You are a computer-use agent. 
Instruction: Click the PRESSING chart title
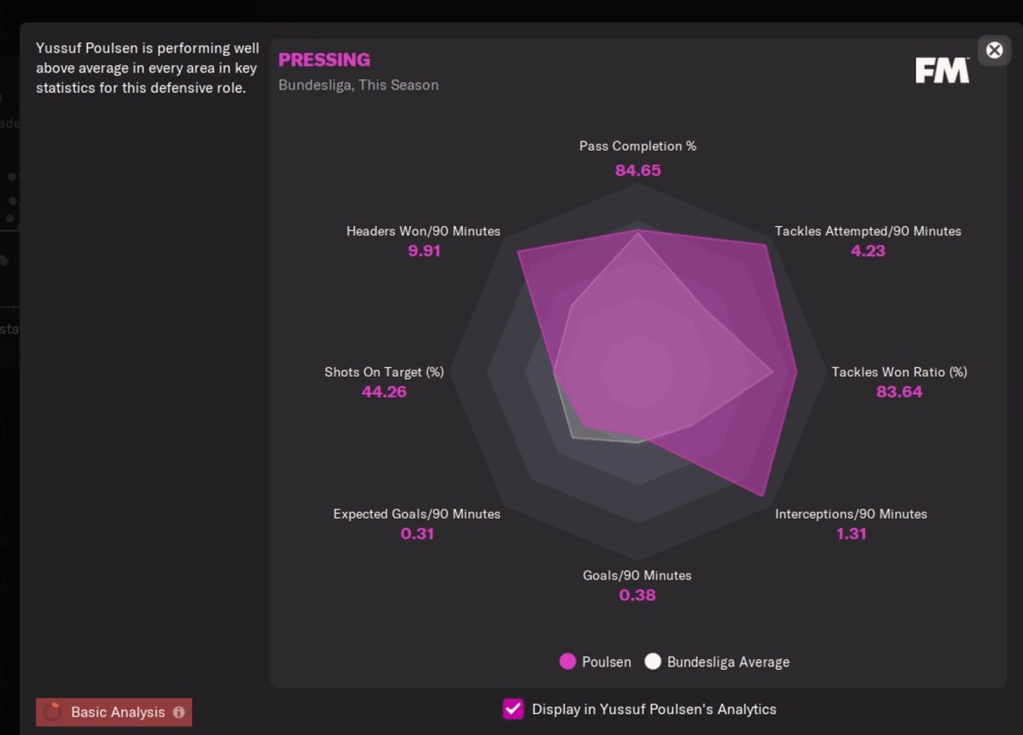(x=324, y=60)
